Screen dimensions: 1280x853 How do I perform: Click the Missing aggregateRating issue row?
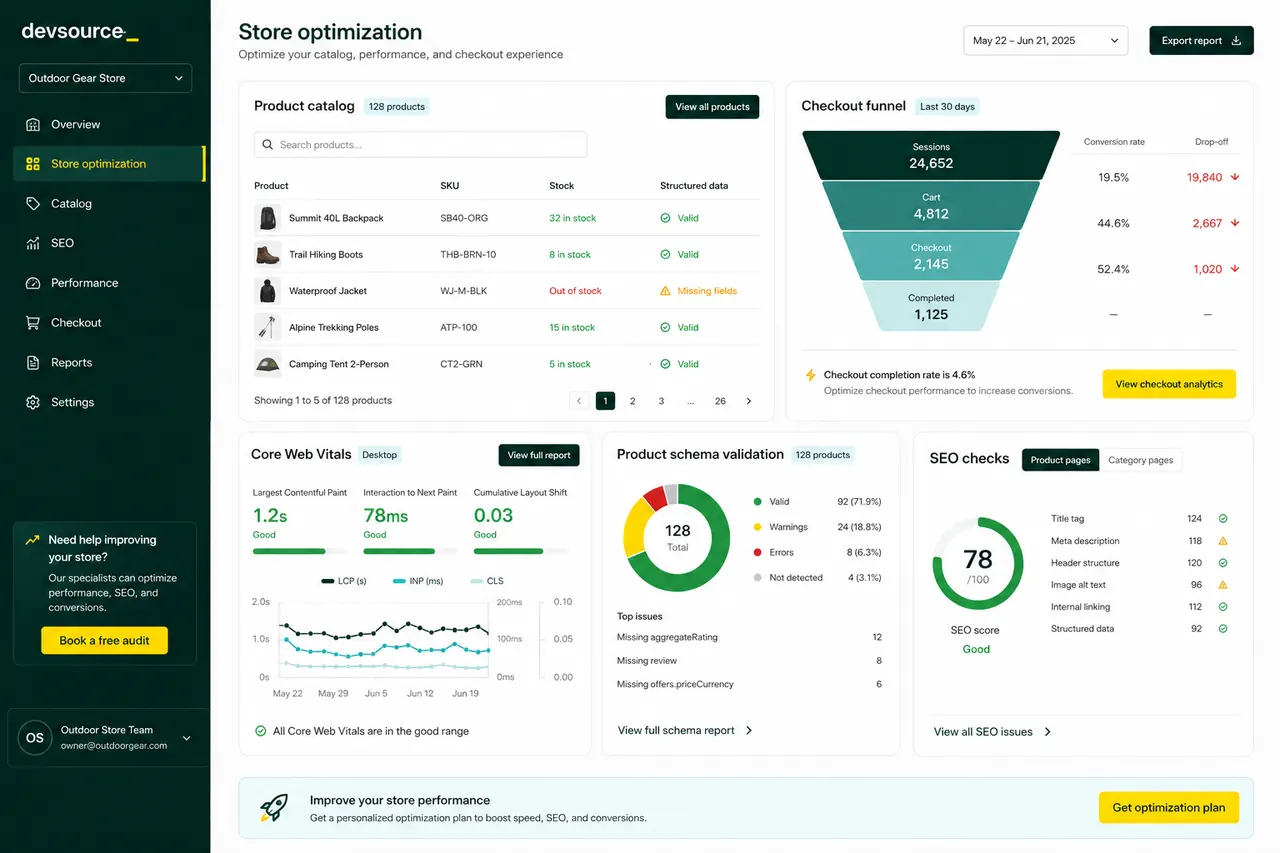click(749, 637)
